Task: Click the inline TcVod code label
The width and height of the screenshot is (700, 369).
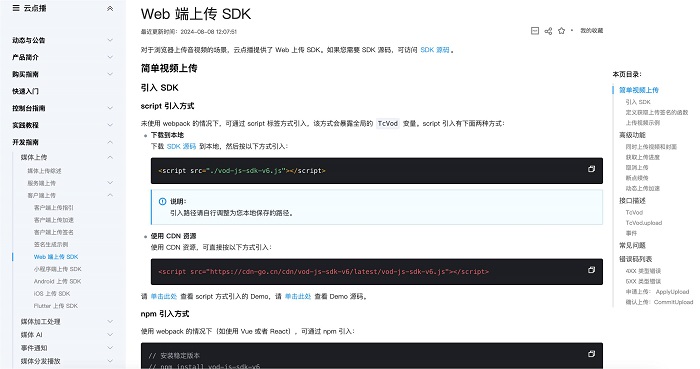Action: pos(387,124)
